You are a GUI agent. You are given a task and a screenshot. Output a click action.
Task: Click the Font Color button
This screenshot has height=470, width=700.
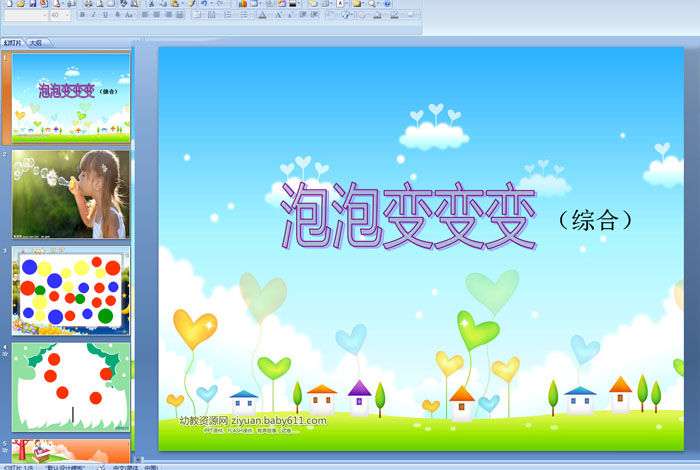click(262, 15)
